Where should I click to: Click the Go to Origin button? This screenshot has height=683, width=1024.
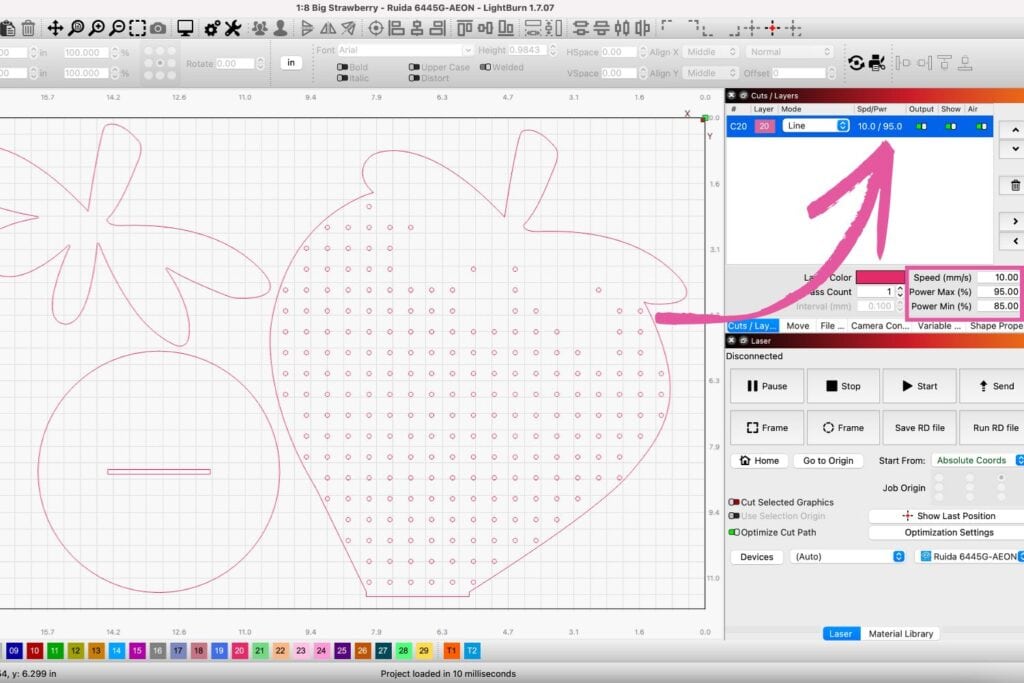coord(828,460)
